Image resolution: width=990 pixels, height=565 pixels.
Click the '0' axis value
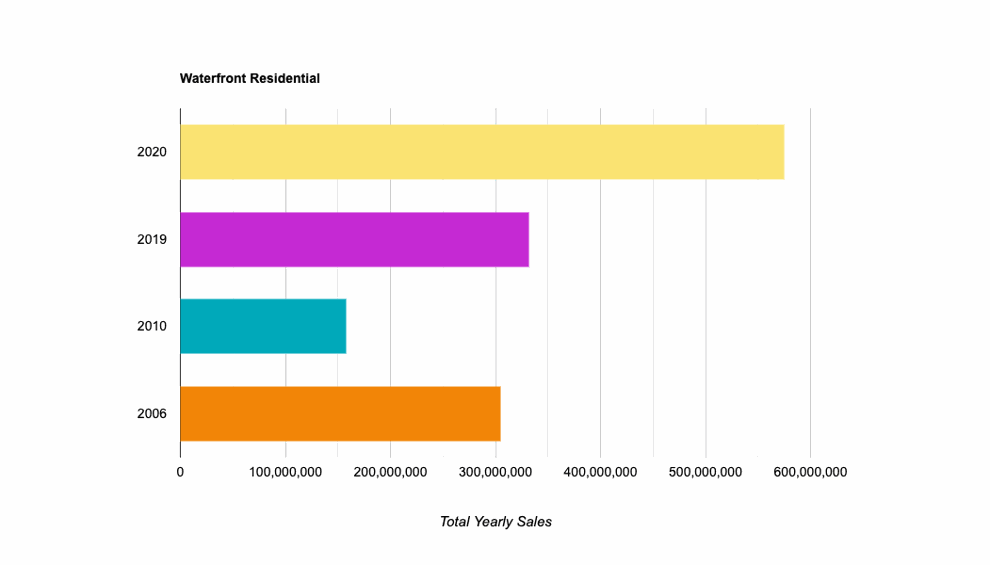[x=181, y=472]
